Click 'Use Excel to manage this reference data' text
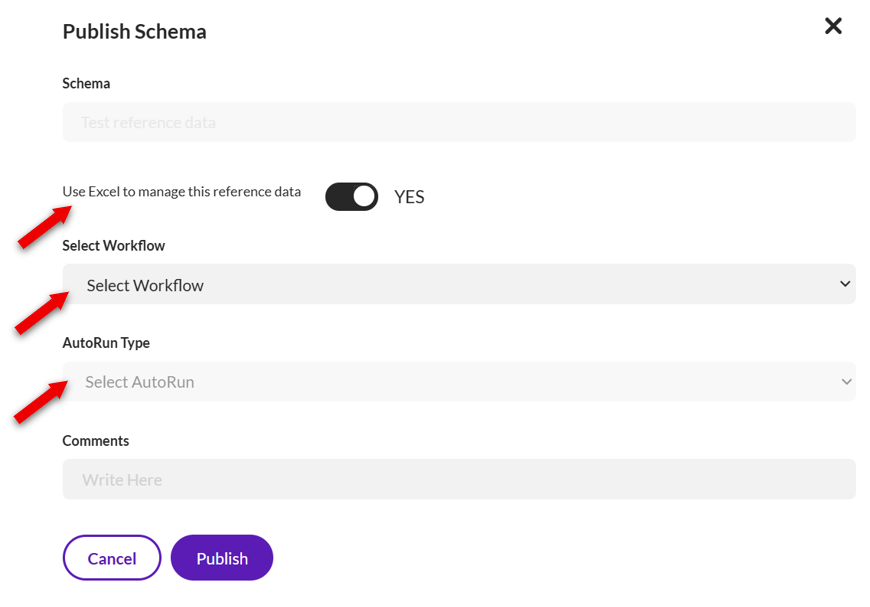 pos(181,192)
